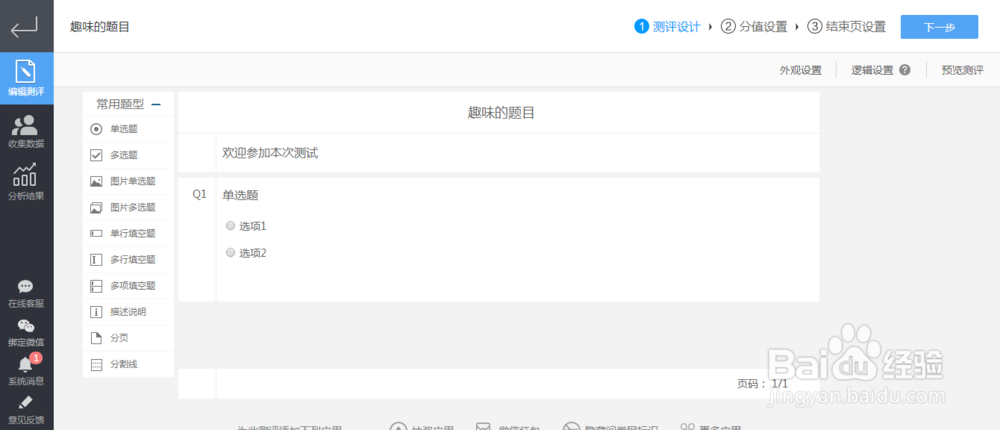Image resolution: width=1000 pixels, height=430 pixels.
Task: Open 系统消息 notifications bell
Action: pos(26,365)
